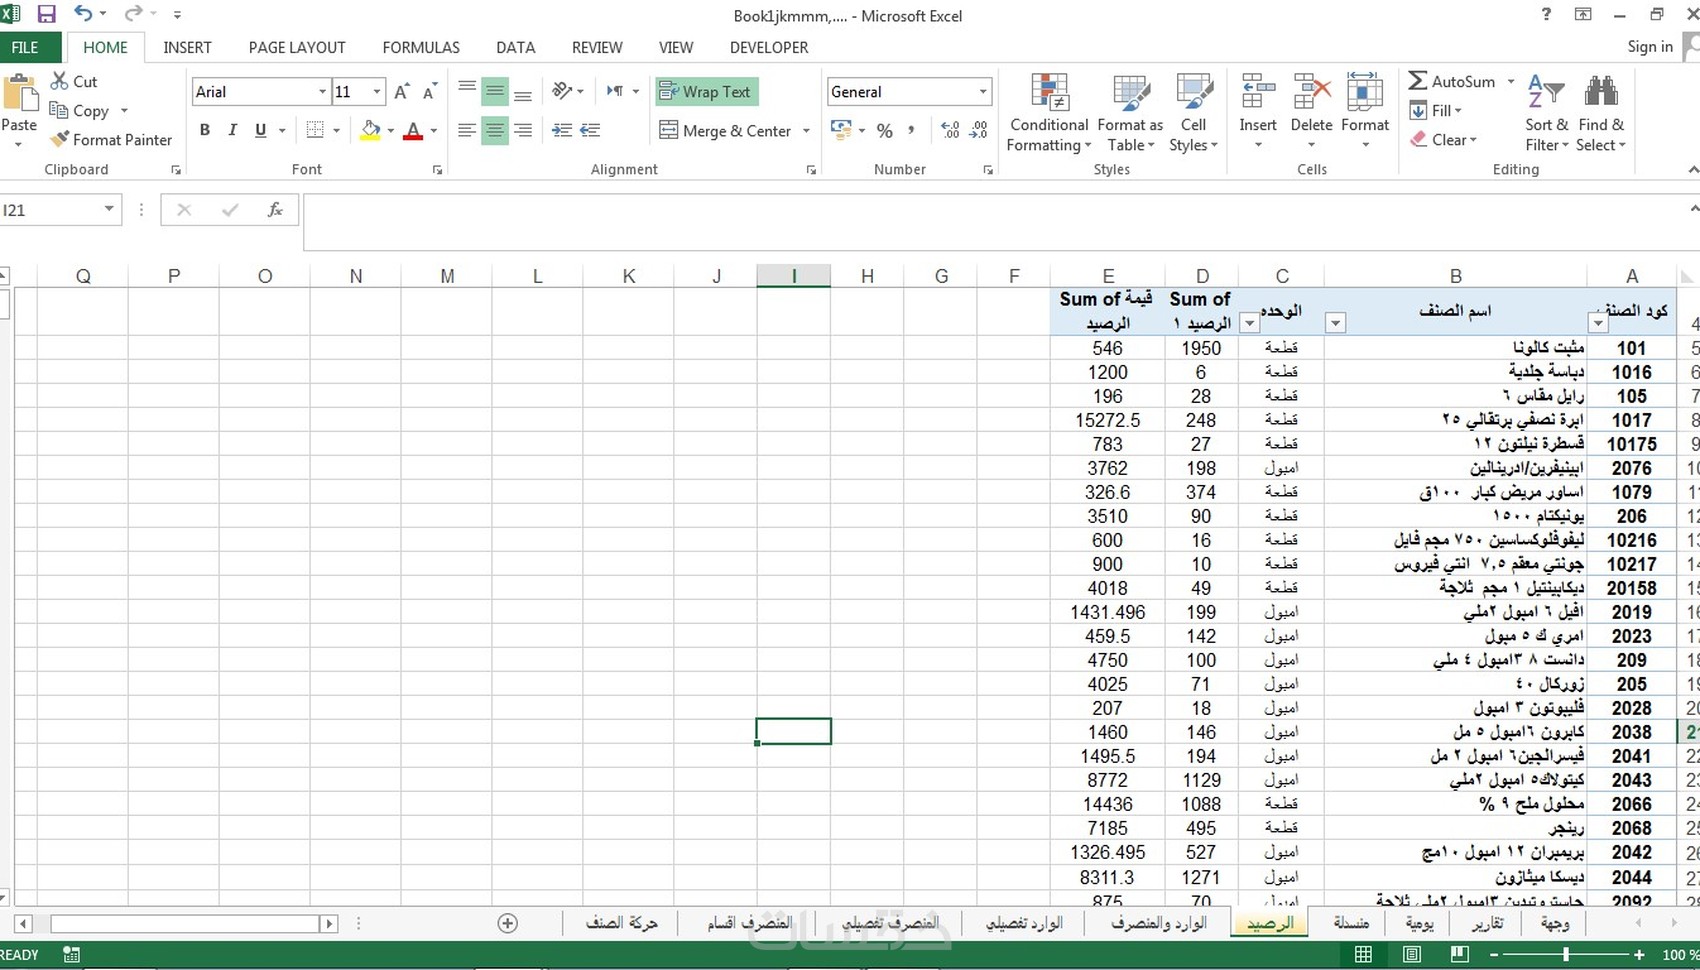Open Conditional Formatting menu
The height and width of the screenshot is (970, 1700).
tap(1048, 113)
